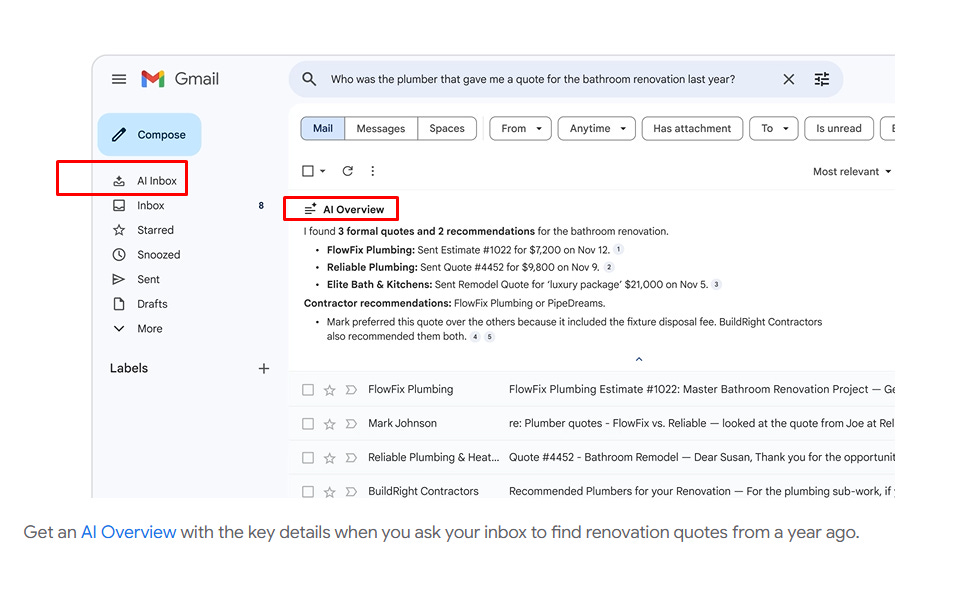Expand More in the sidebar
This screenshot has height=596, width=977.
(x=138, y=328)
